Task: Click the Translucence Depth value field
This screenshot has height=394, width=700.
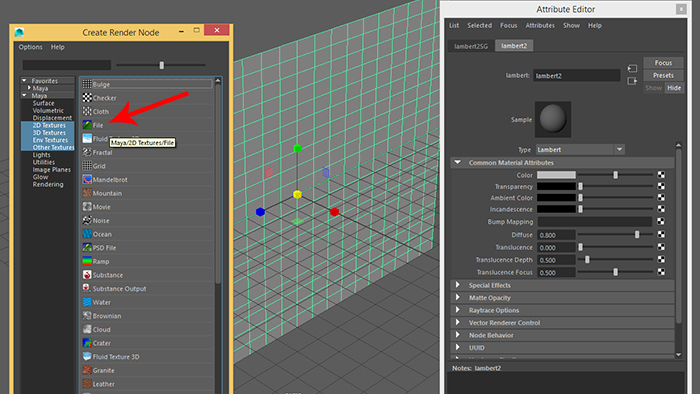Action: pos(556,260)
